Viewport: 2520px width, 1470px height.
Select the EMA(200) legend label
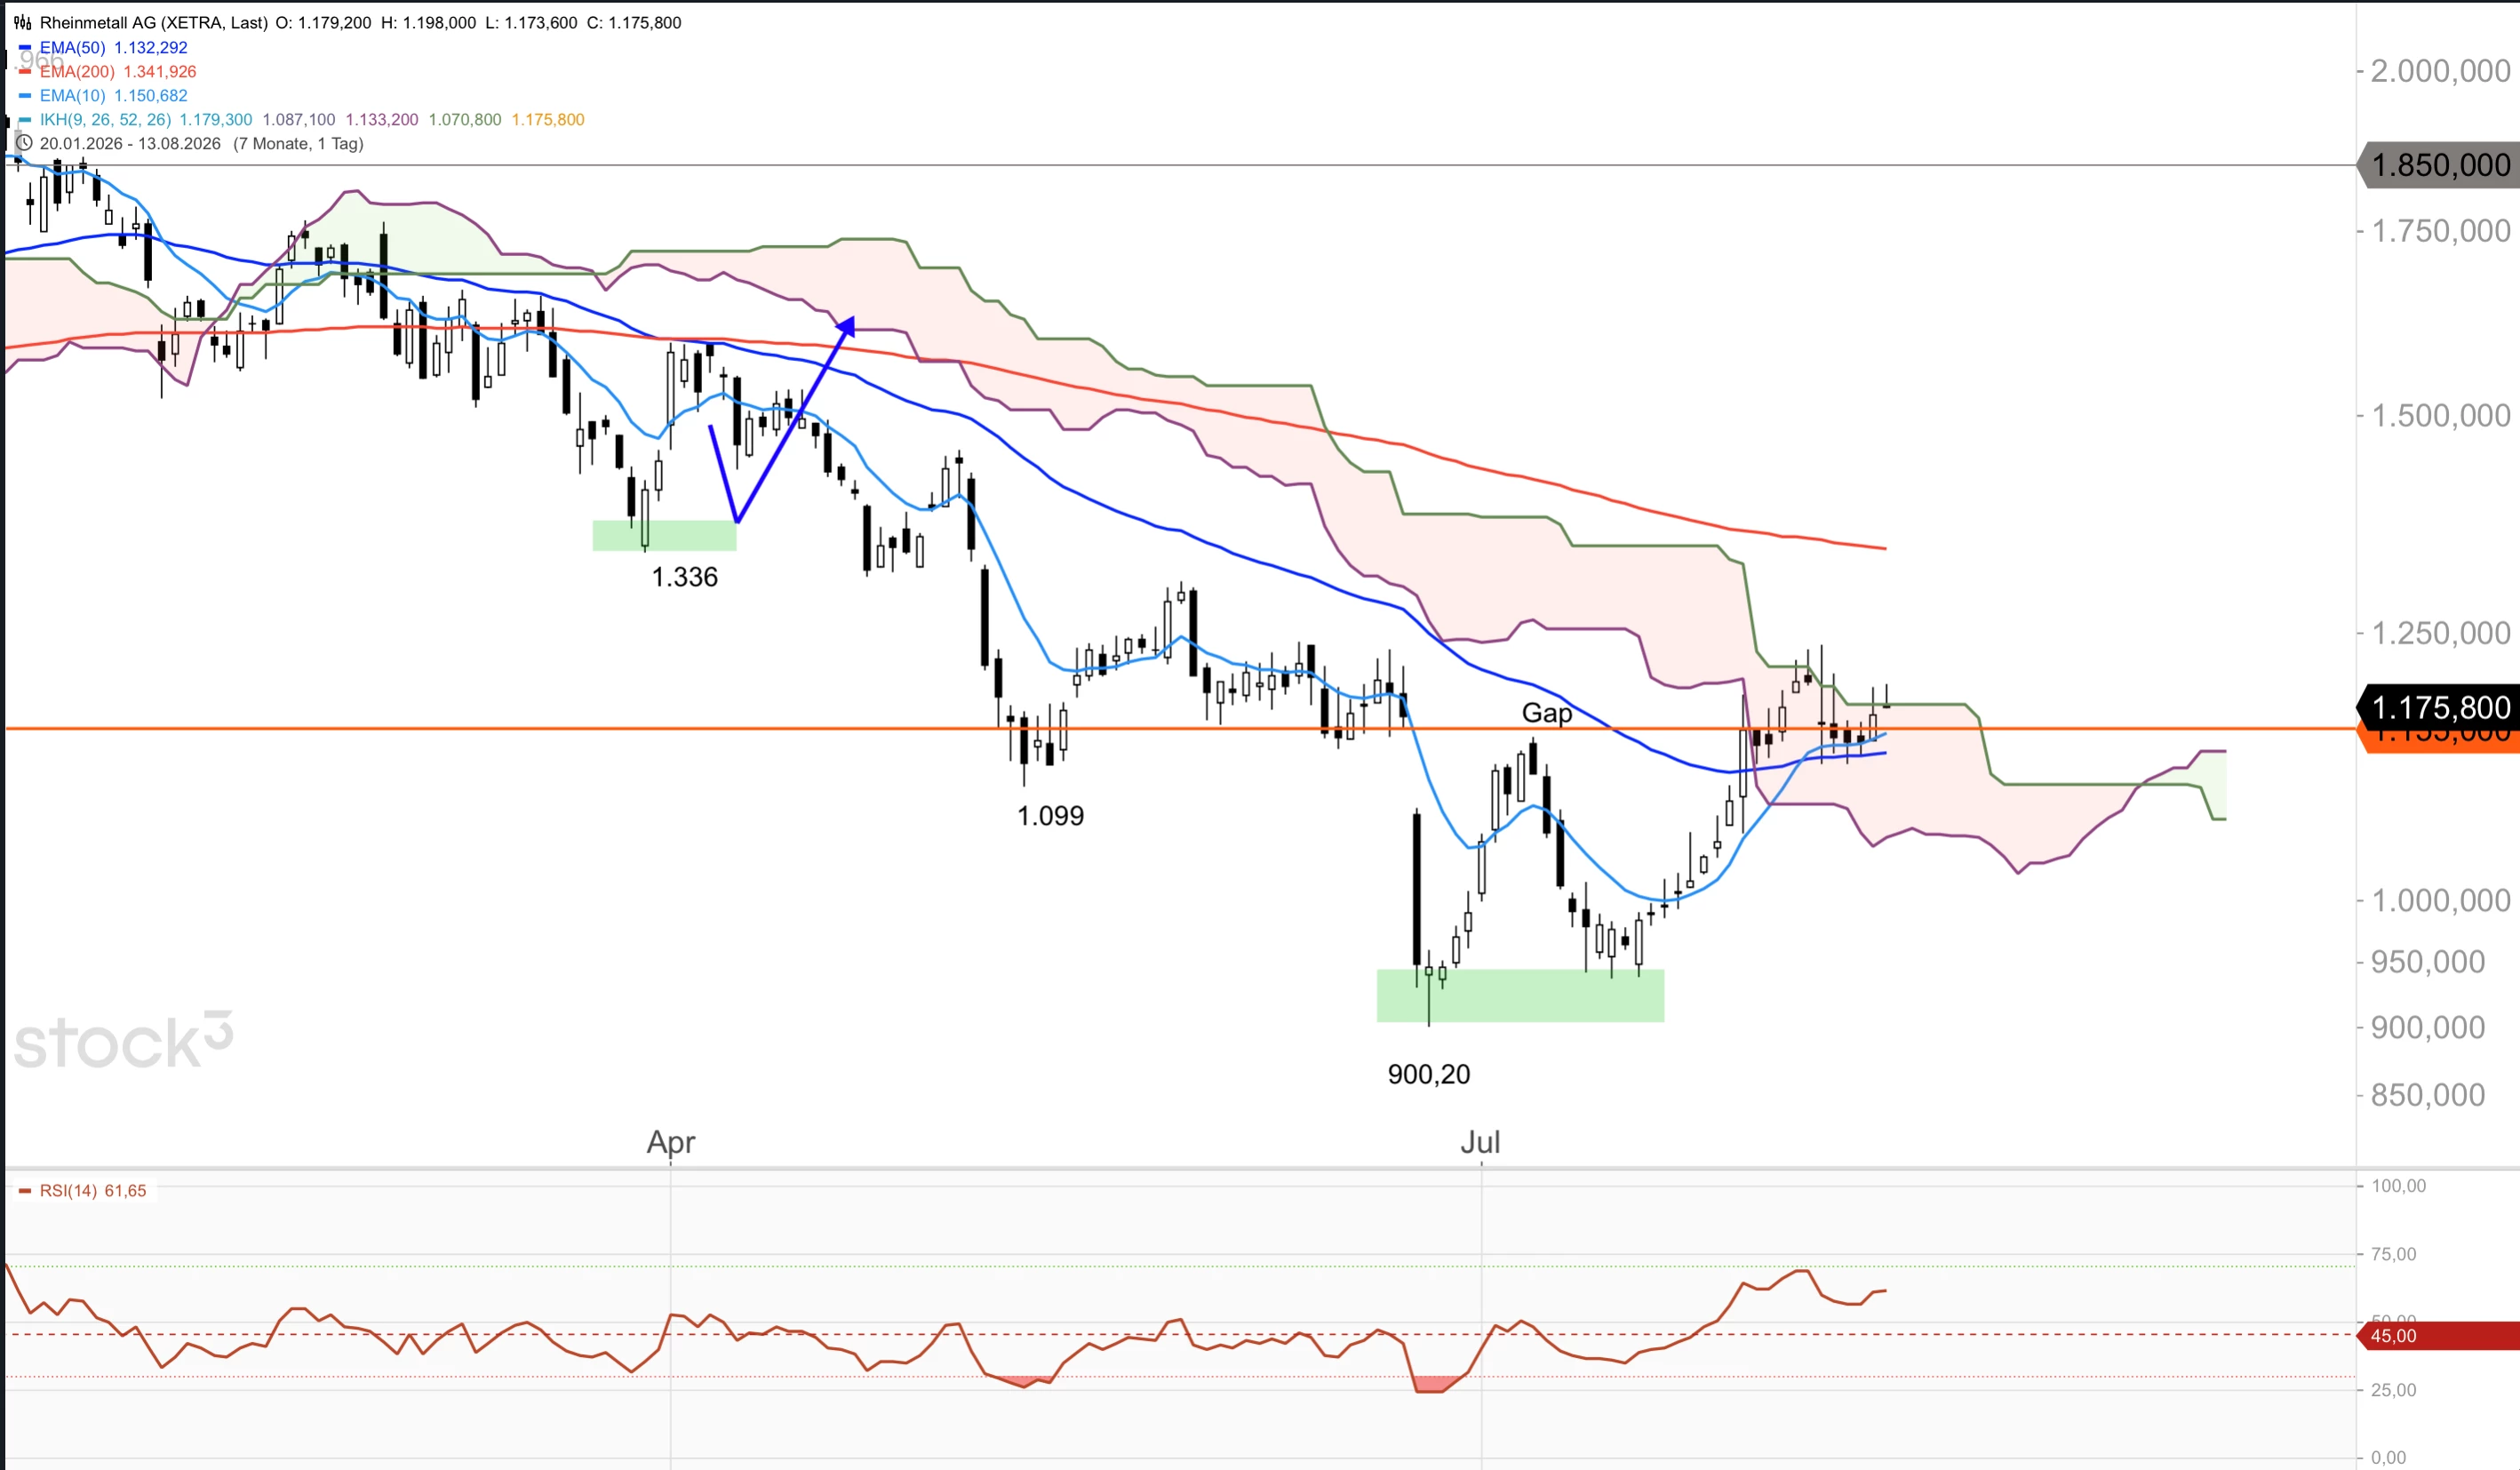77,71
